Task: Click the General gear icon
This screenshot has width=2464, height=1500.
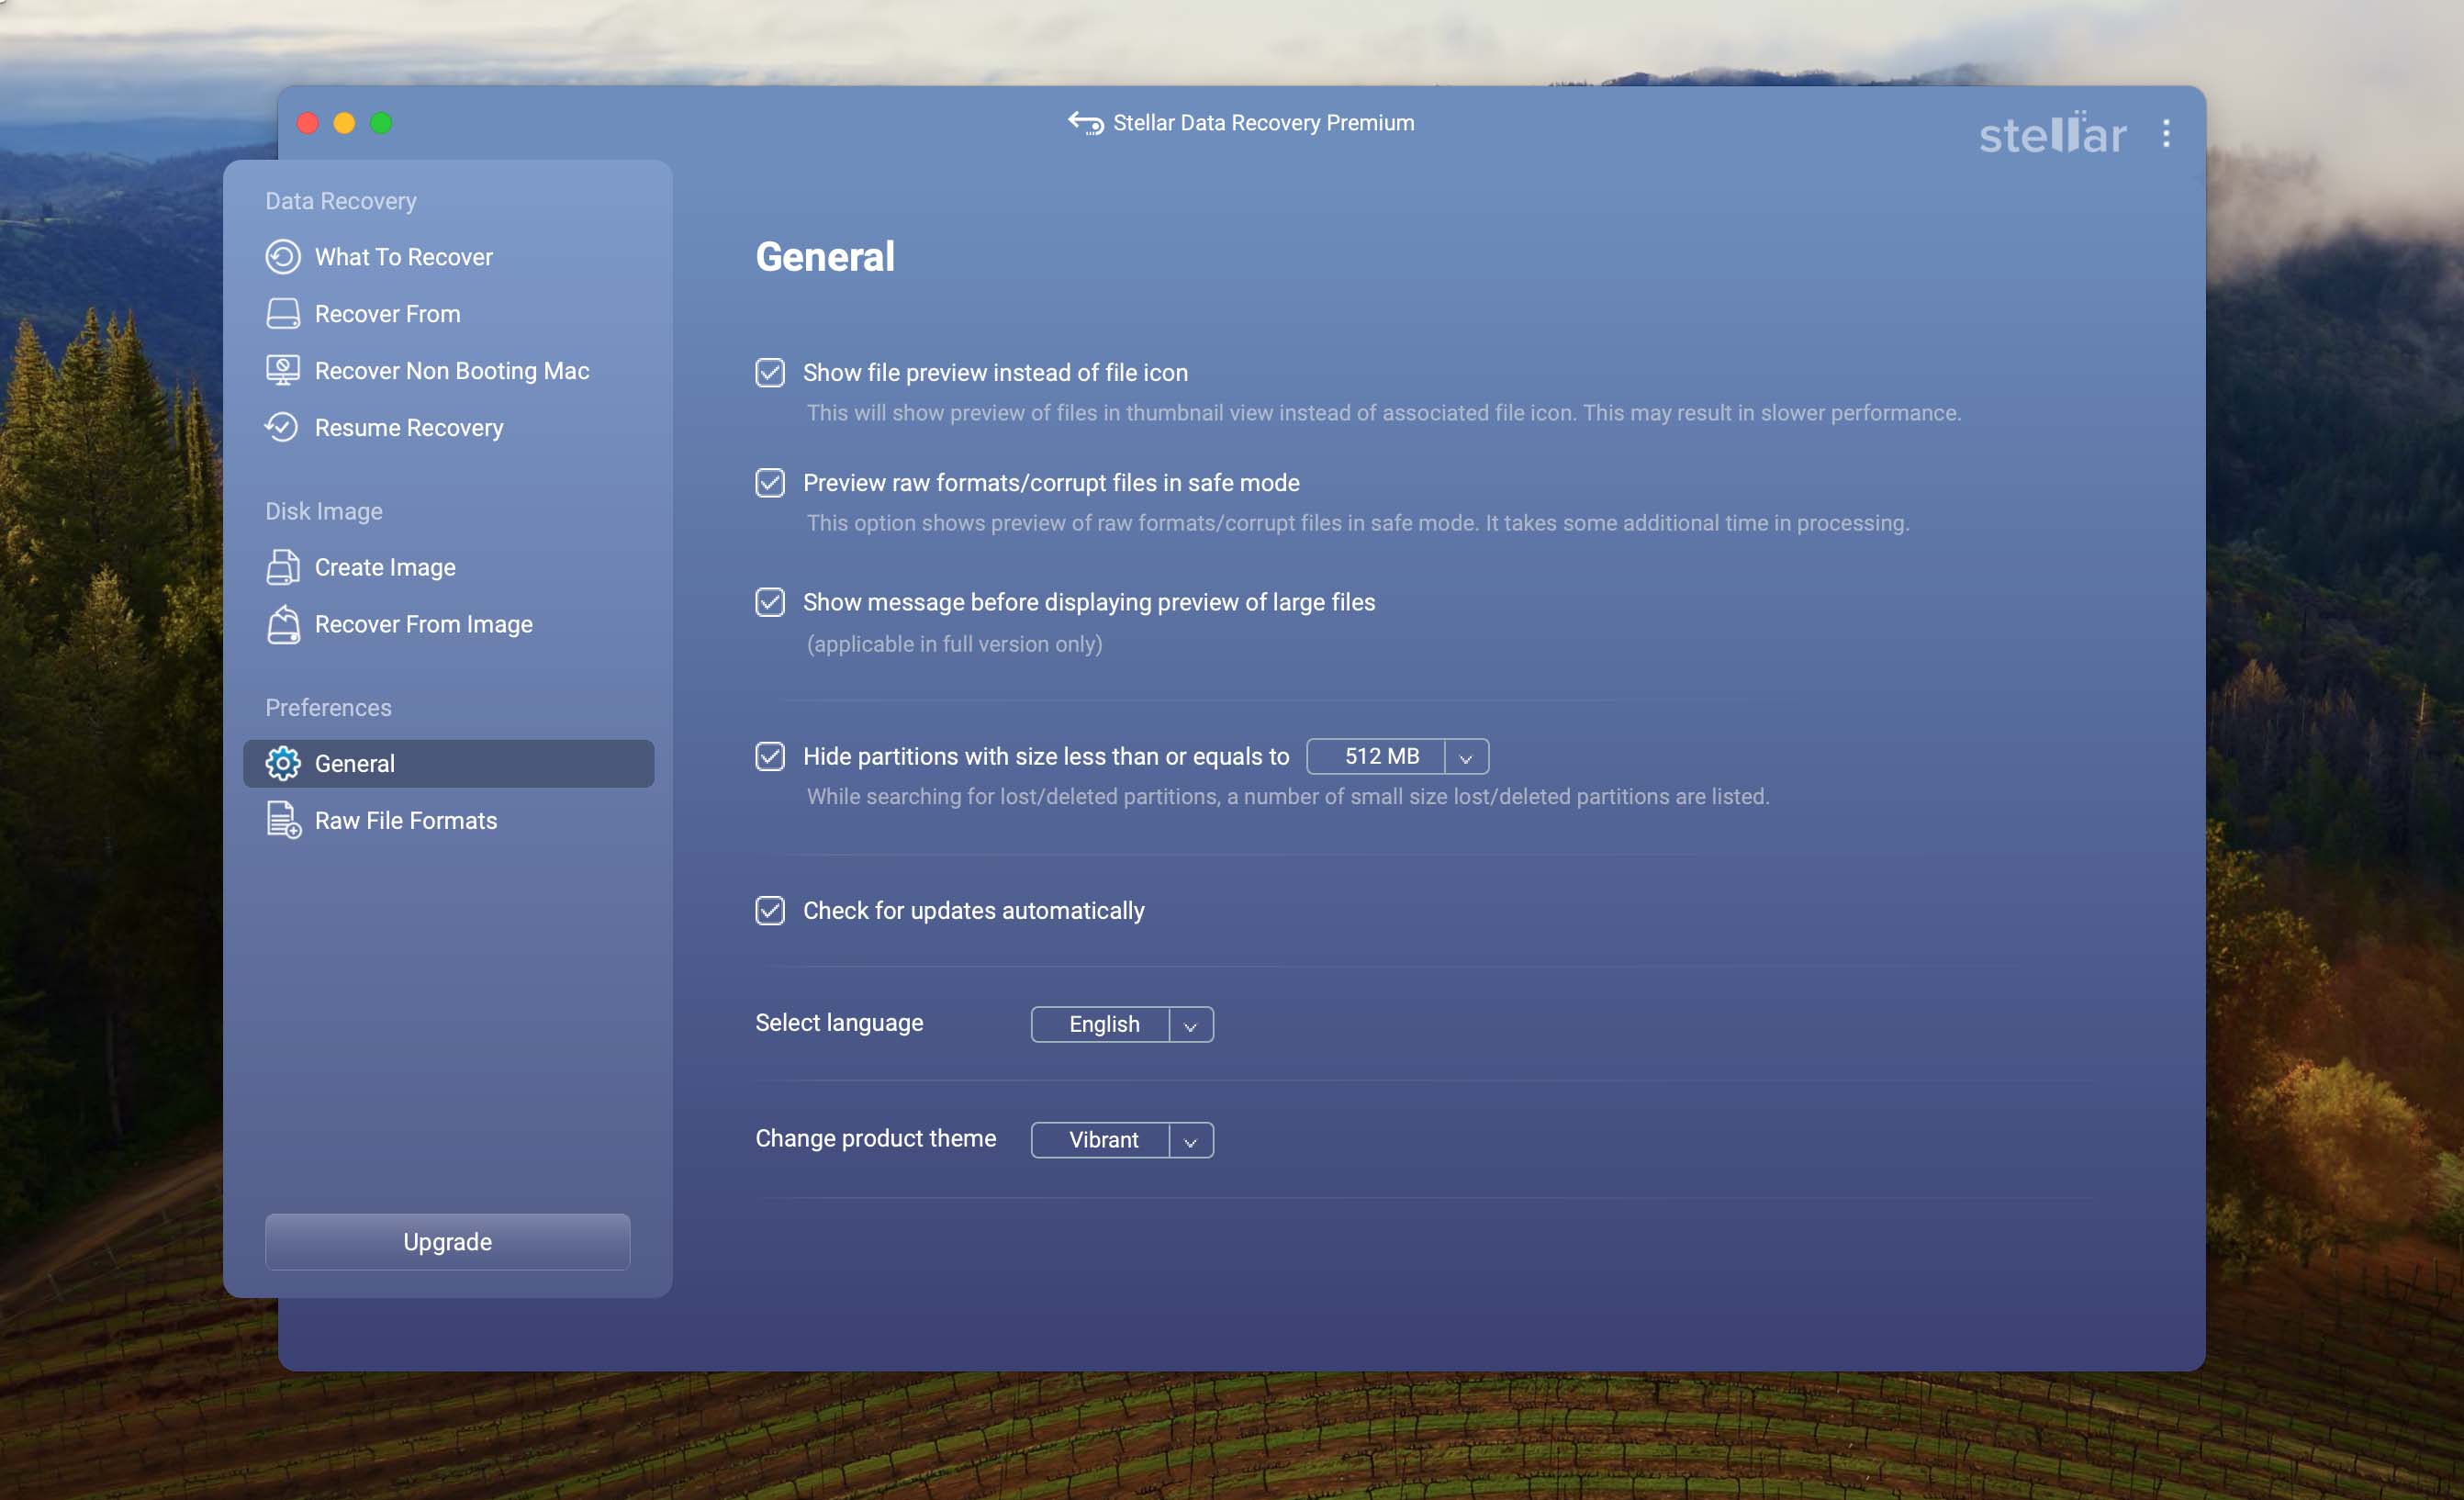Action: [283, 764]
